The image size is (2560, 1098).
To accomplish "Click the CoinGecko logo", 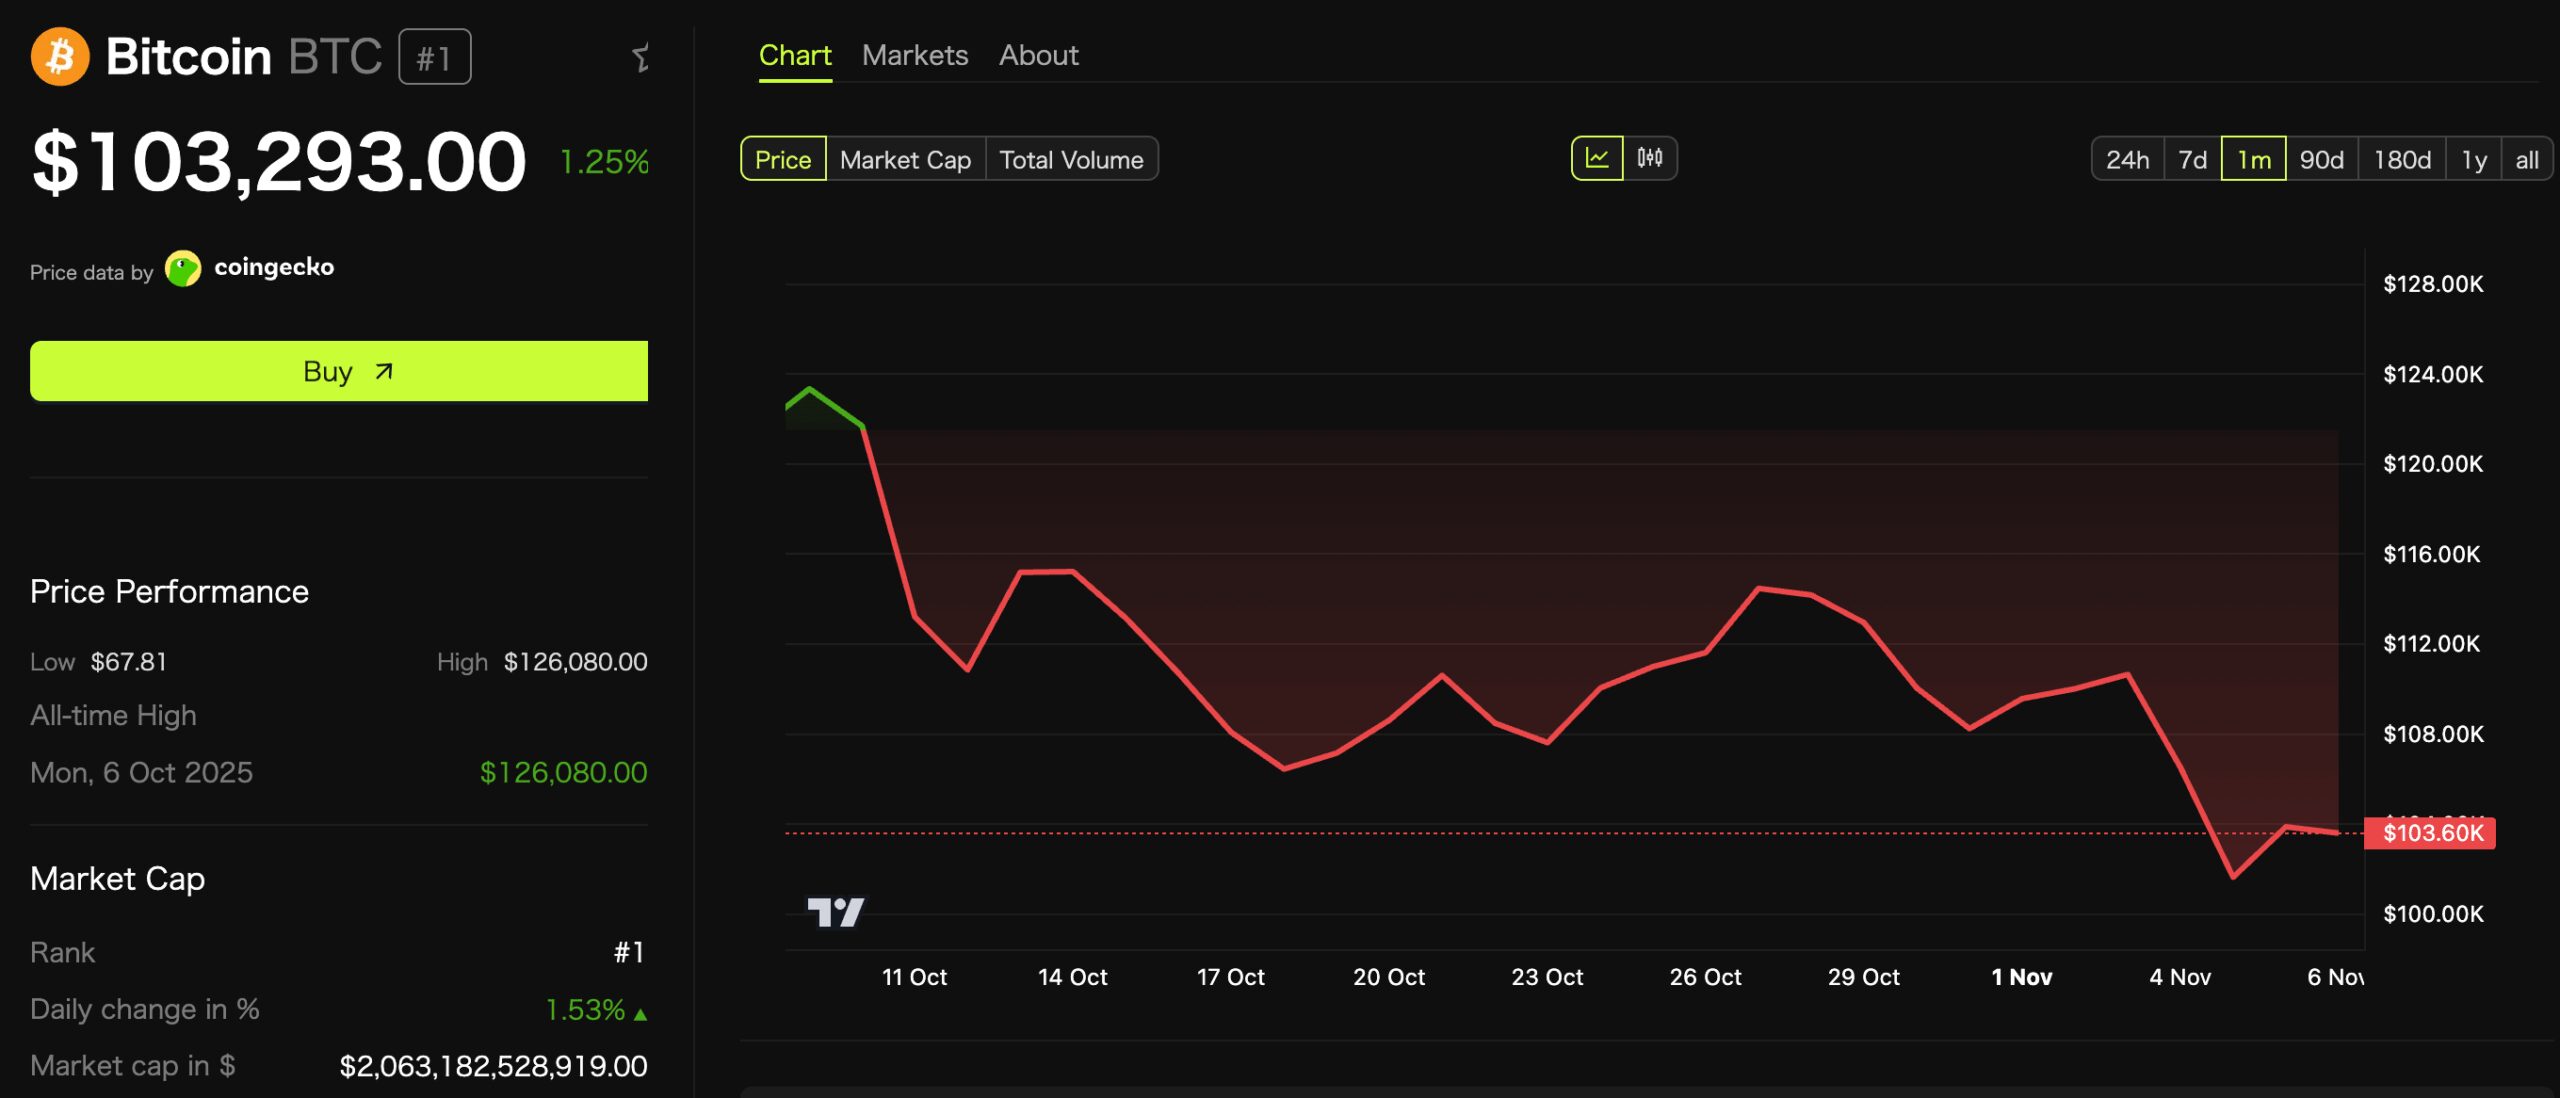I will pyautogui.click(x=183, y=268).
